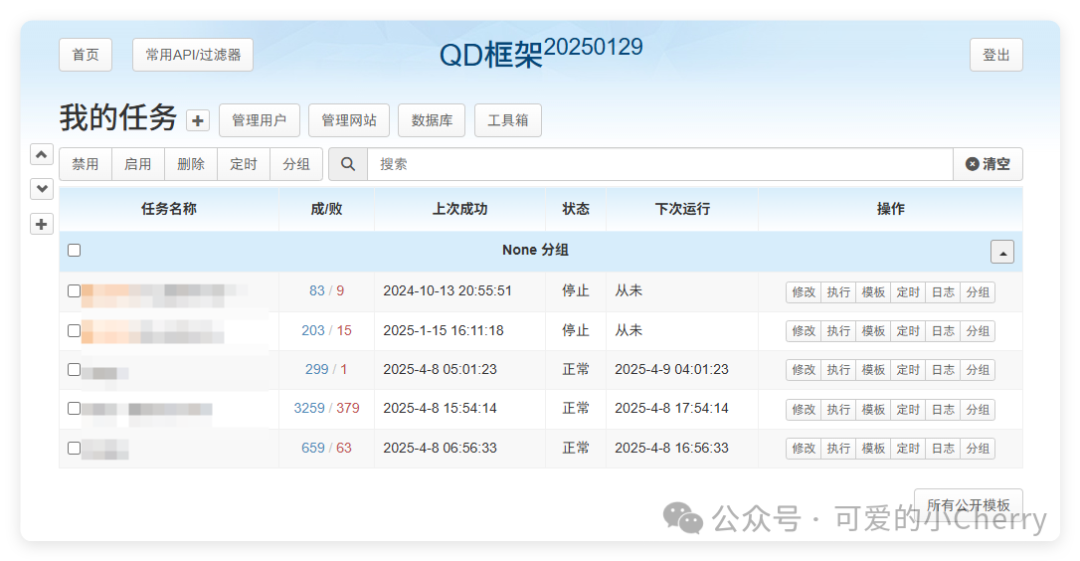This screenshot has height=561, width=1080.
Task: Click 修改 for the 3259 / 379 task
Action: pyautogui.click(x=804, y=409)
